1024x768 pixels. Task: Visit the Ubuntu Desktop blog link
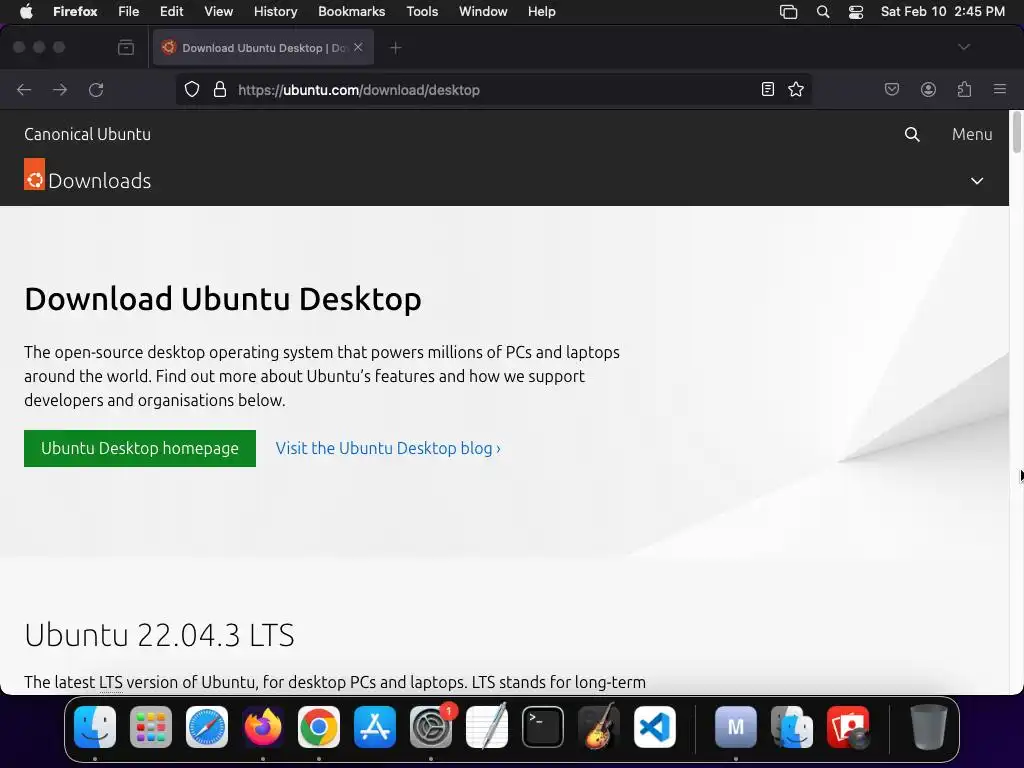tap(388, 448)
